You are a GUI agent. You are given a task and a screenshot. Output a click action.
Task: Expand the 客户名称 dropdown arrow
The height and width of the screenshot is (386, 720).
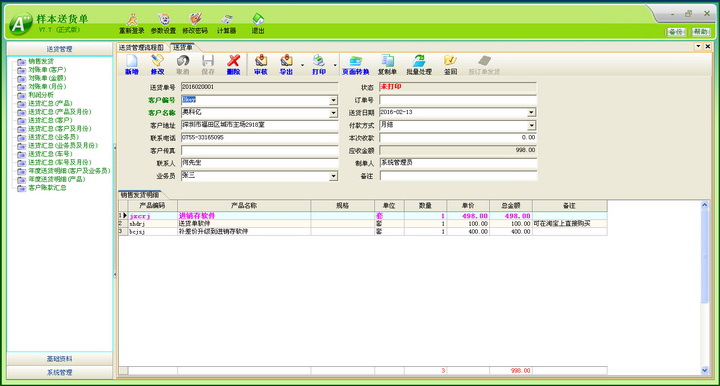(x=334, y=113)
